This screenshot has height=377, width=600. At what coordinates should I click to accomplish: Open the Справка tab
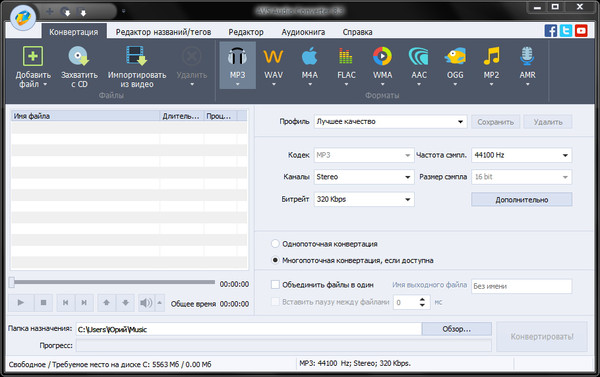357,32
